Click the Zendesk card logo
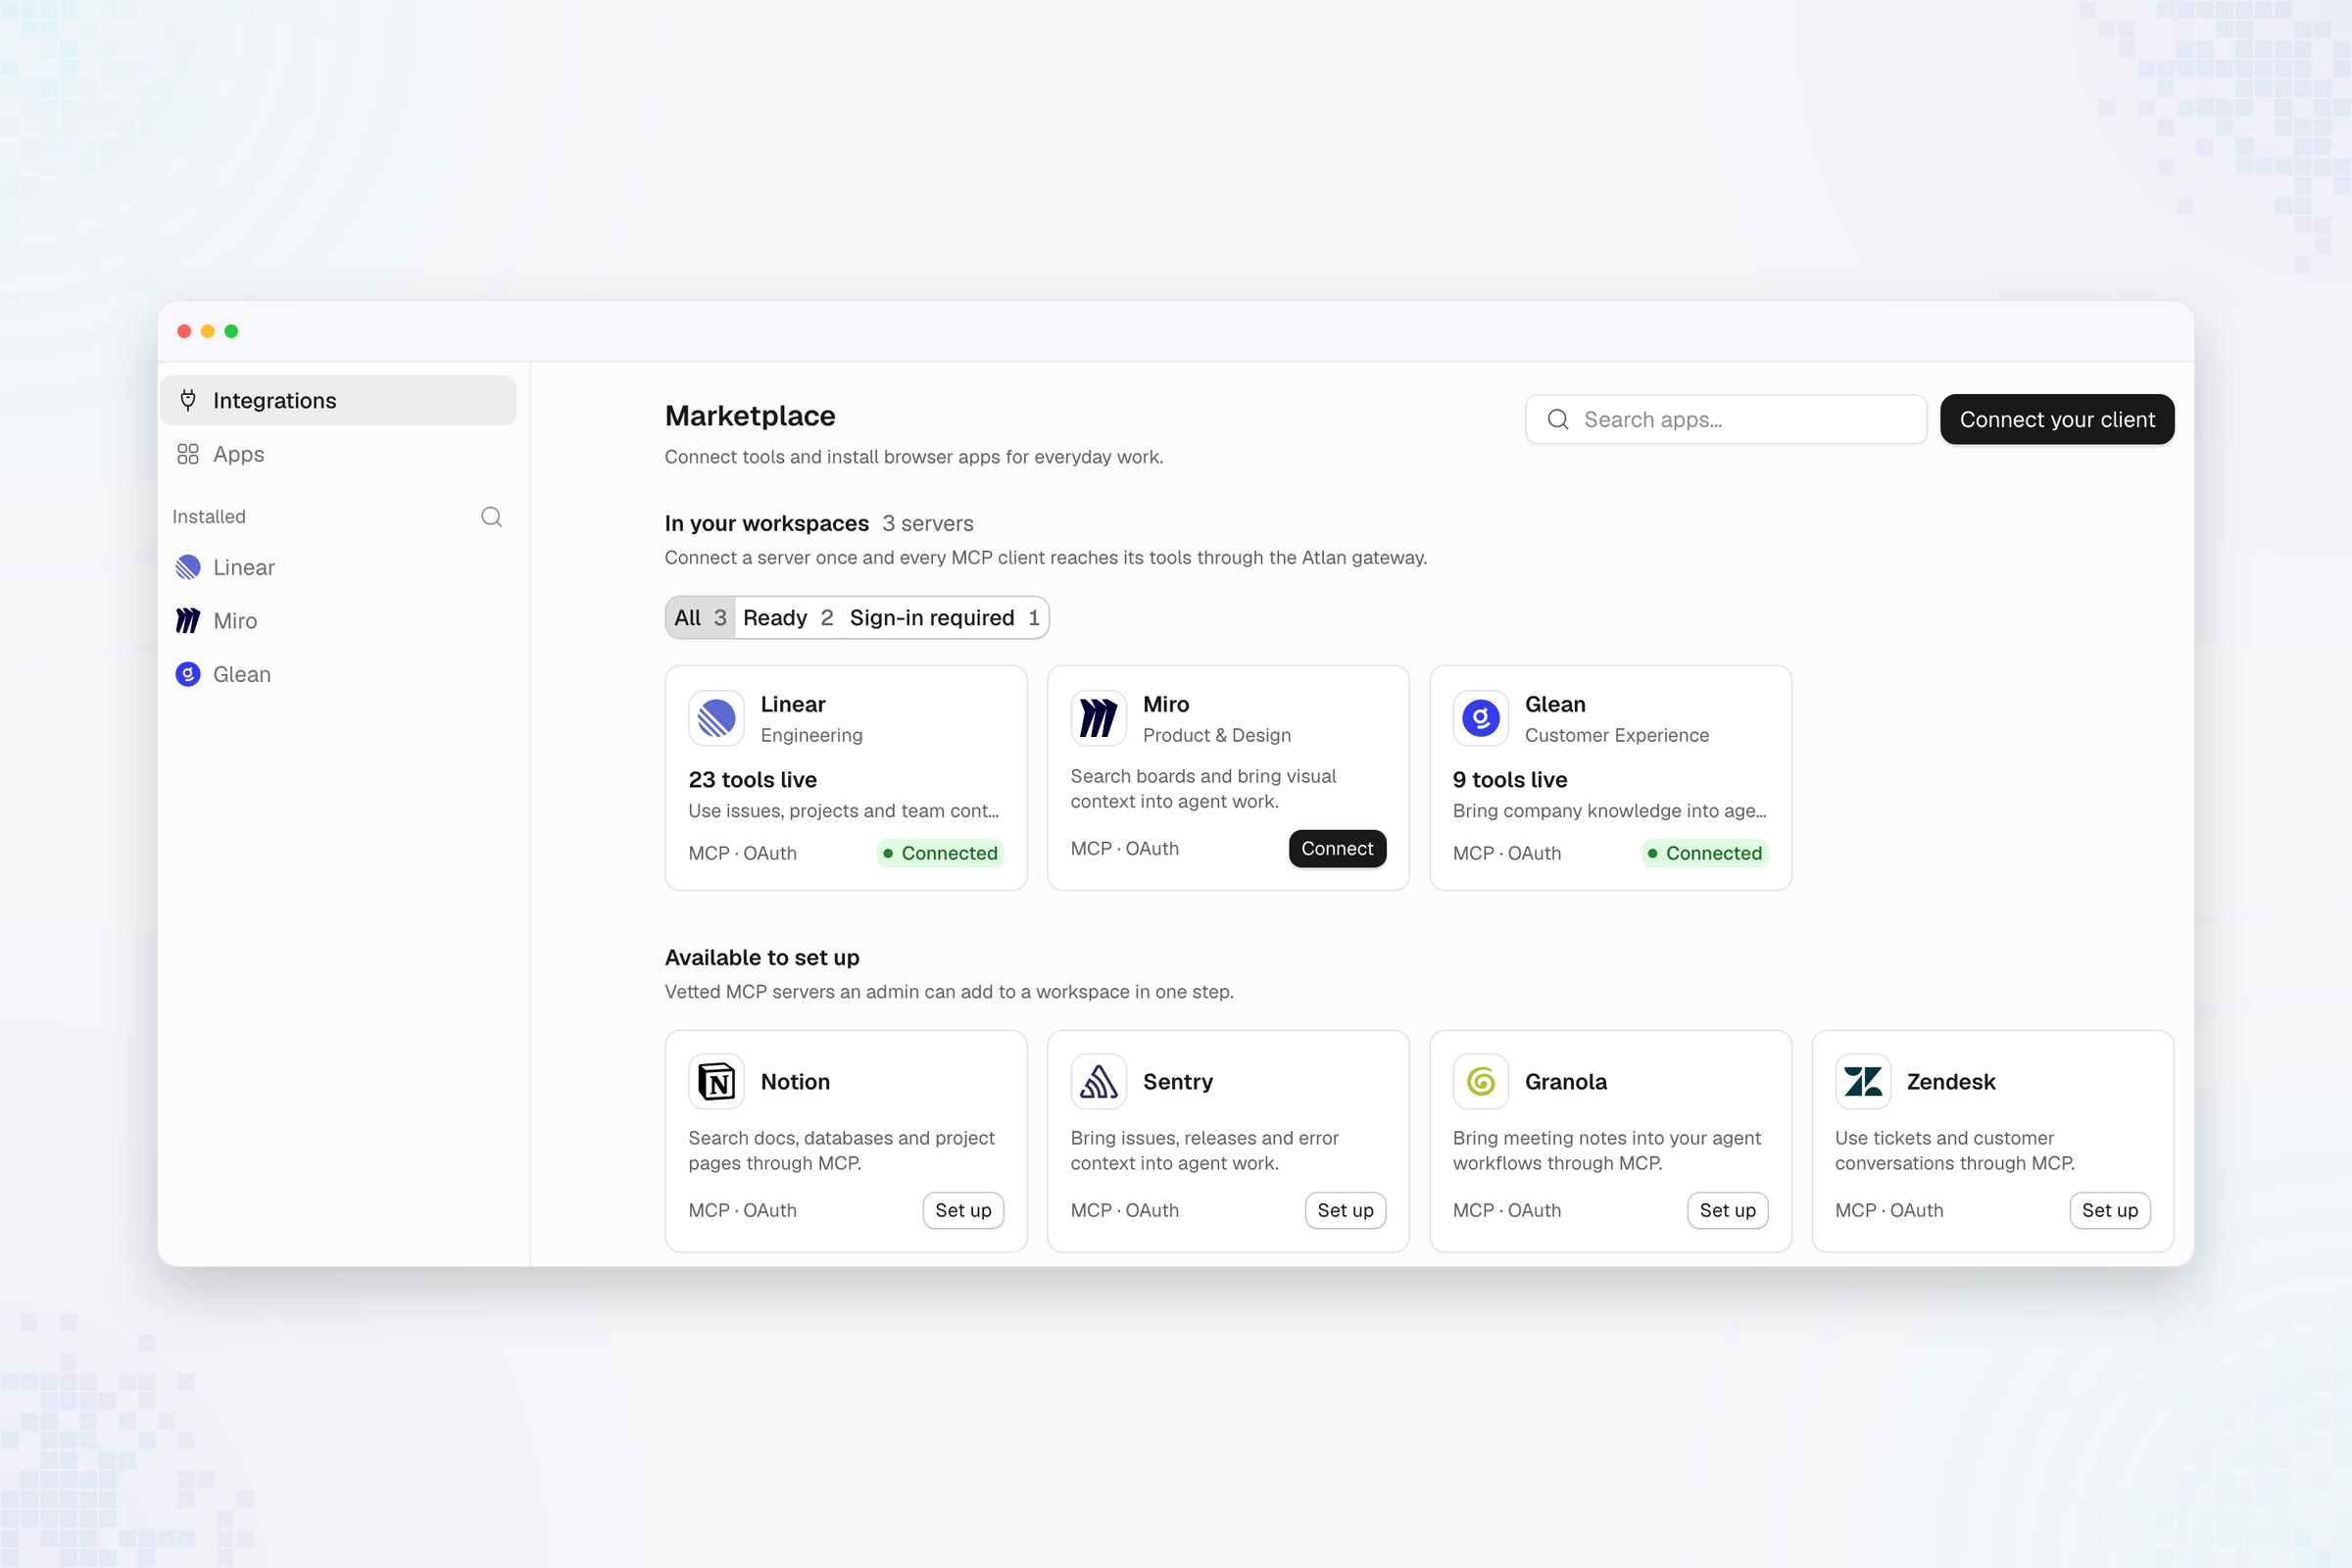 click(x=1862, y=1081)
